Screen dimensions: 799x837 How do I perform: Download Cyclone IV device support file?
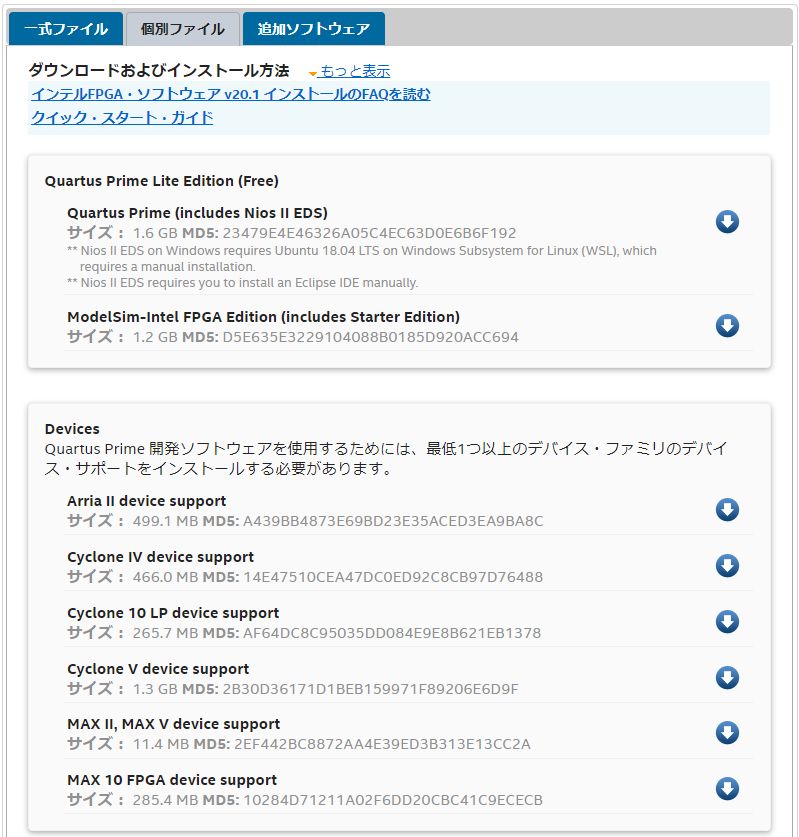coord(727,566)
